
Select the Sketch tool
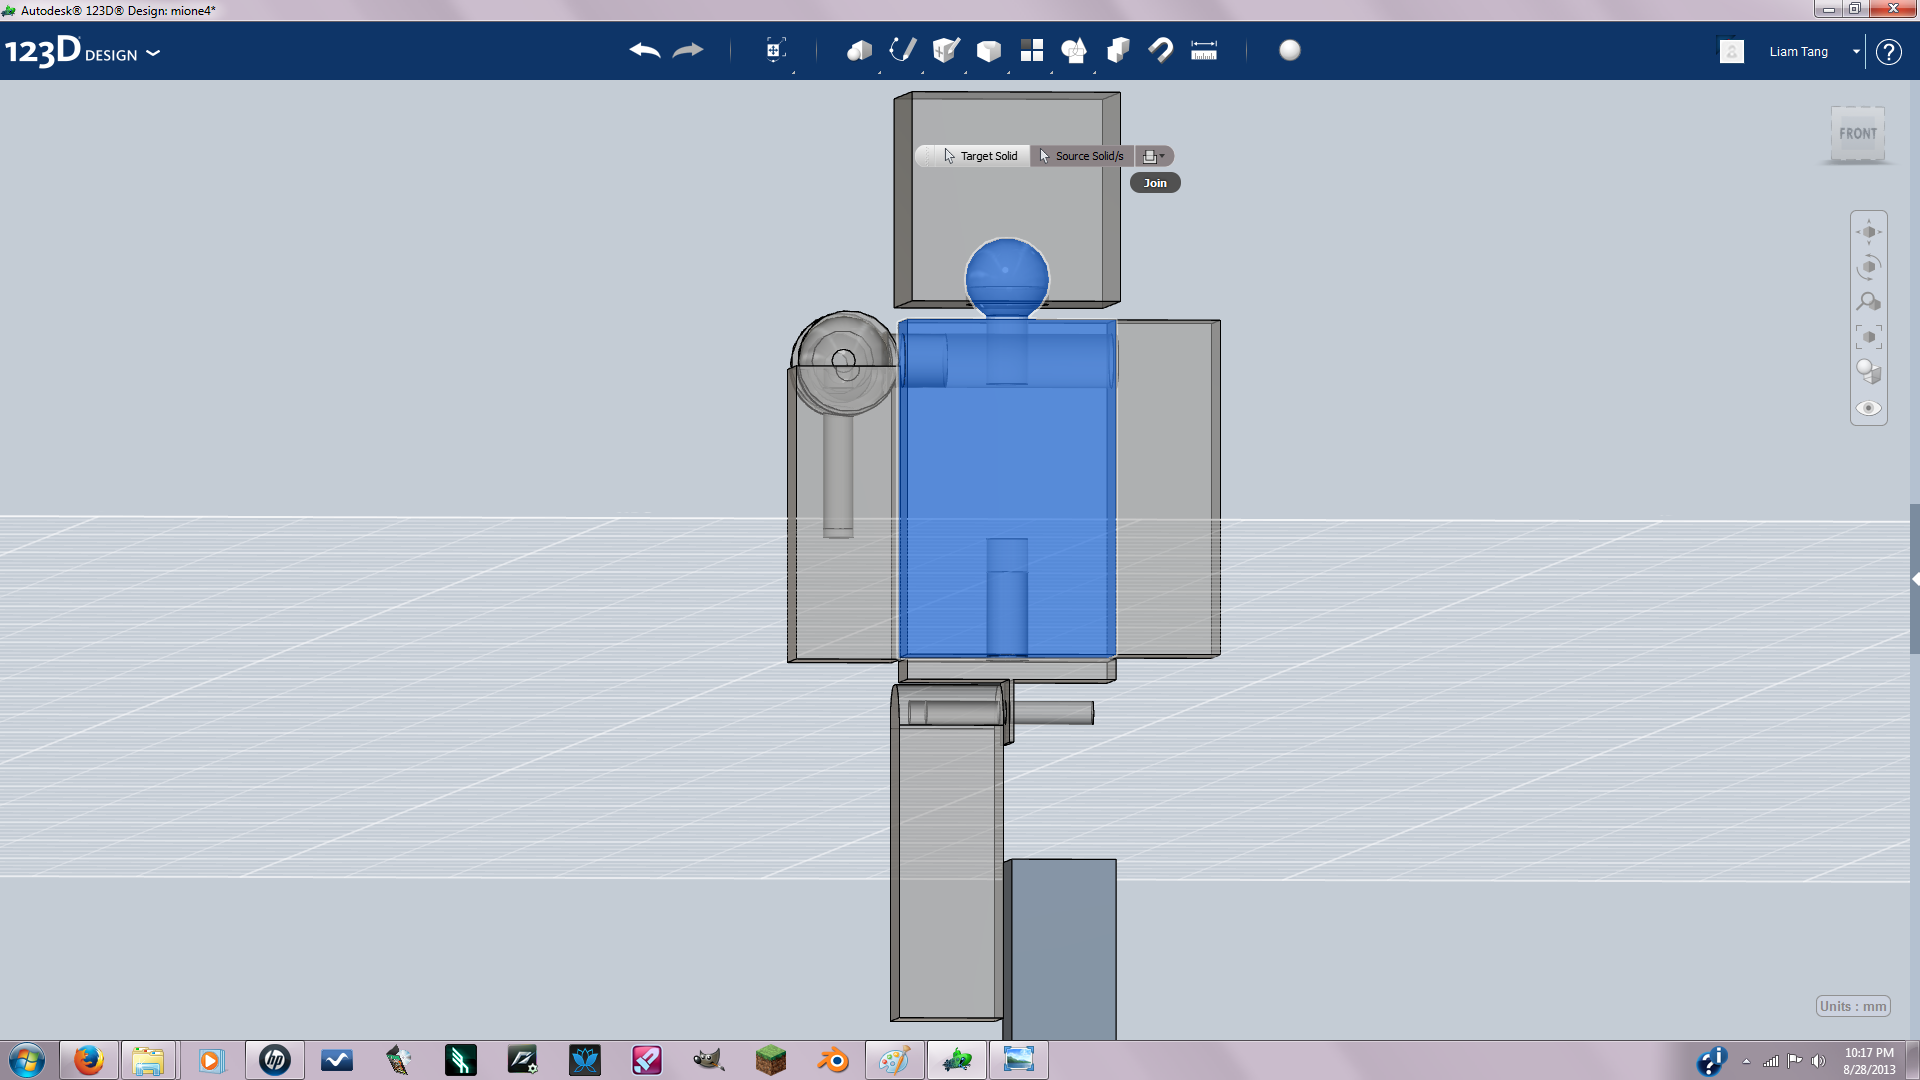pyautogui.click(x=903, y=51)
